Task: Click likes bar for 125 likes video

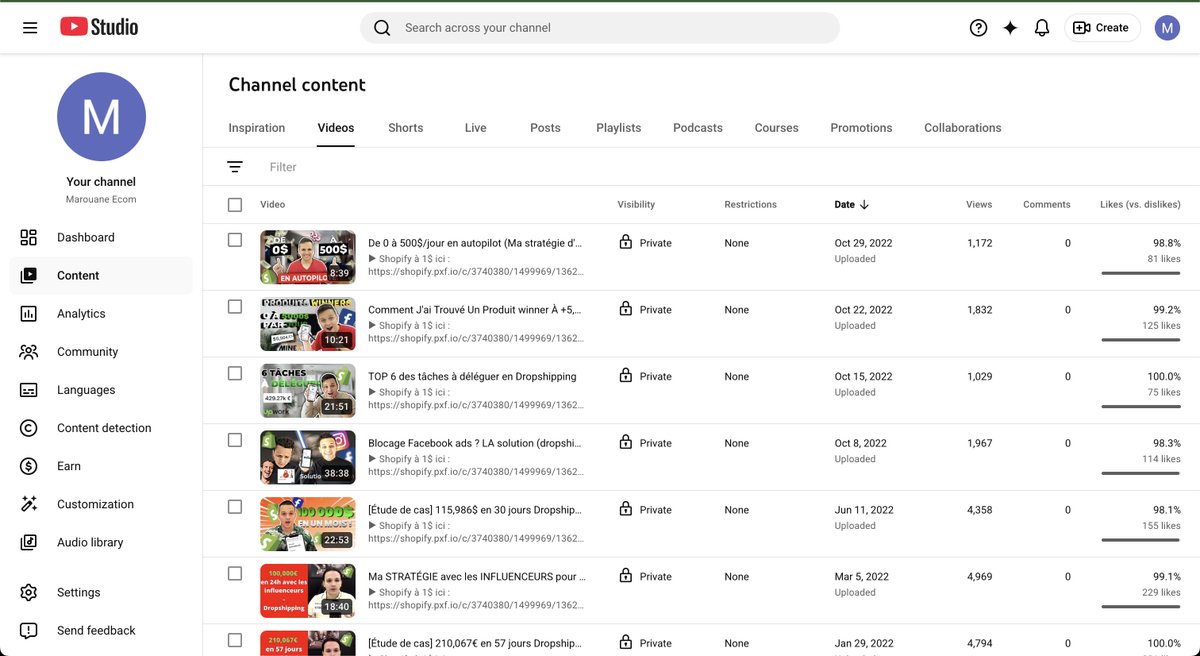Action: click(x=1140, y=340)
